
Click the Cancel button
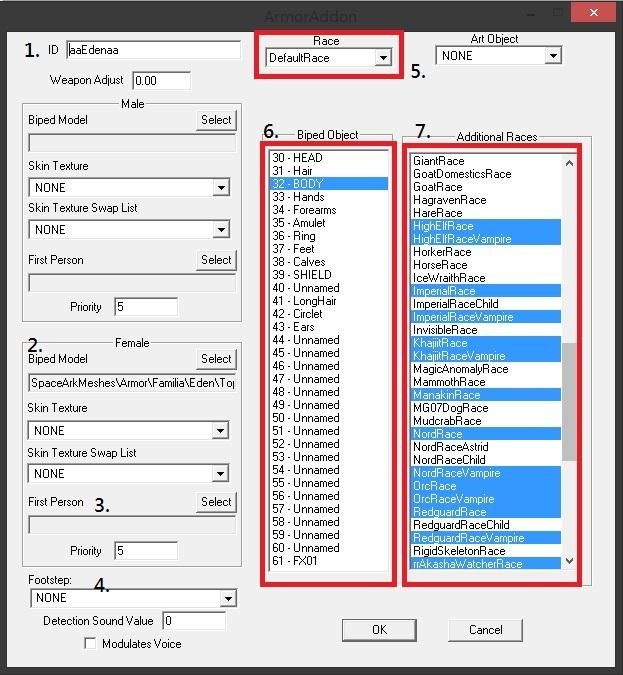pyautogui.click(x=485, y=629)
